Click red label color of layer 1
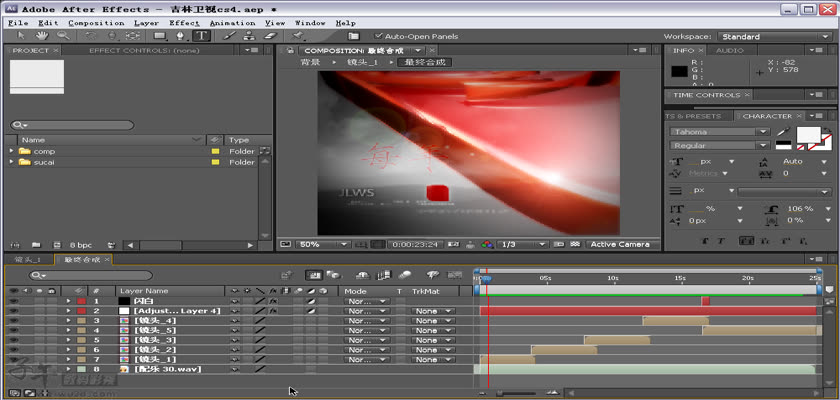The height and width of the screenshot is (400, 840). coord(81,301)
